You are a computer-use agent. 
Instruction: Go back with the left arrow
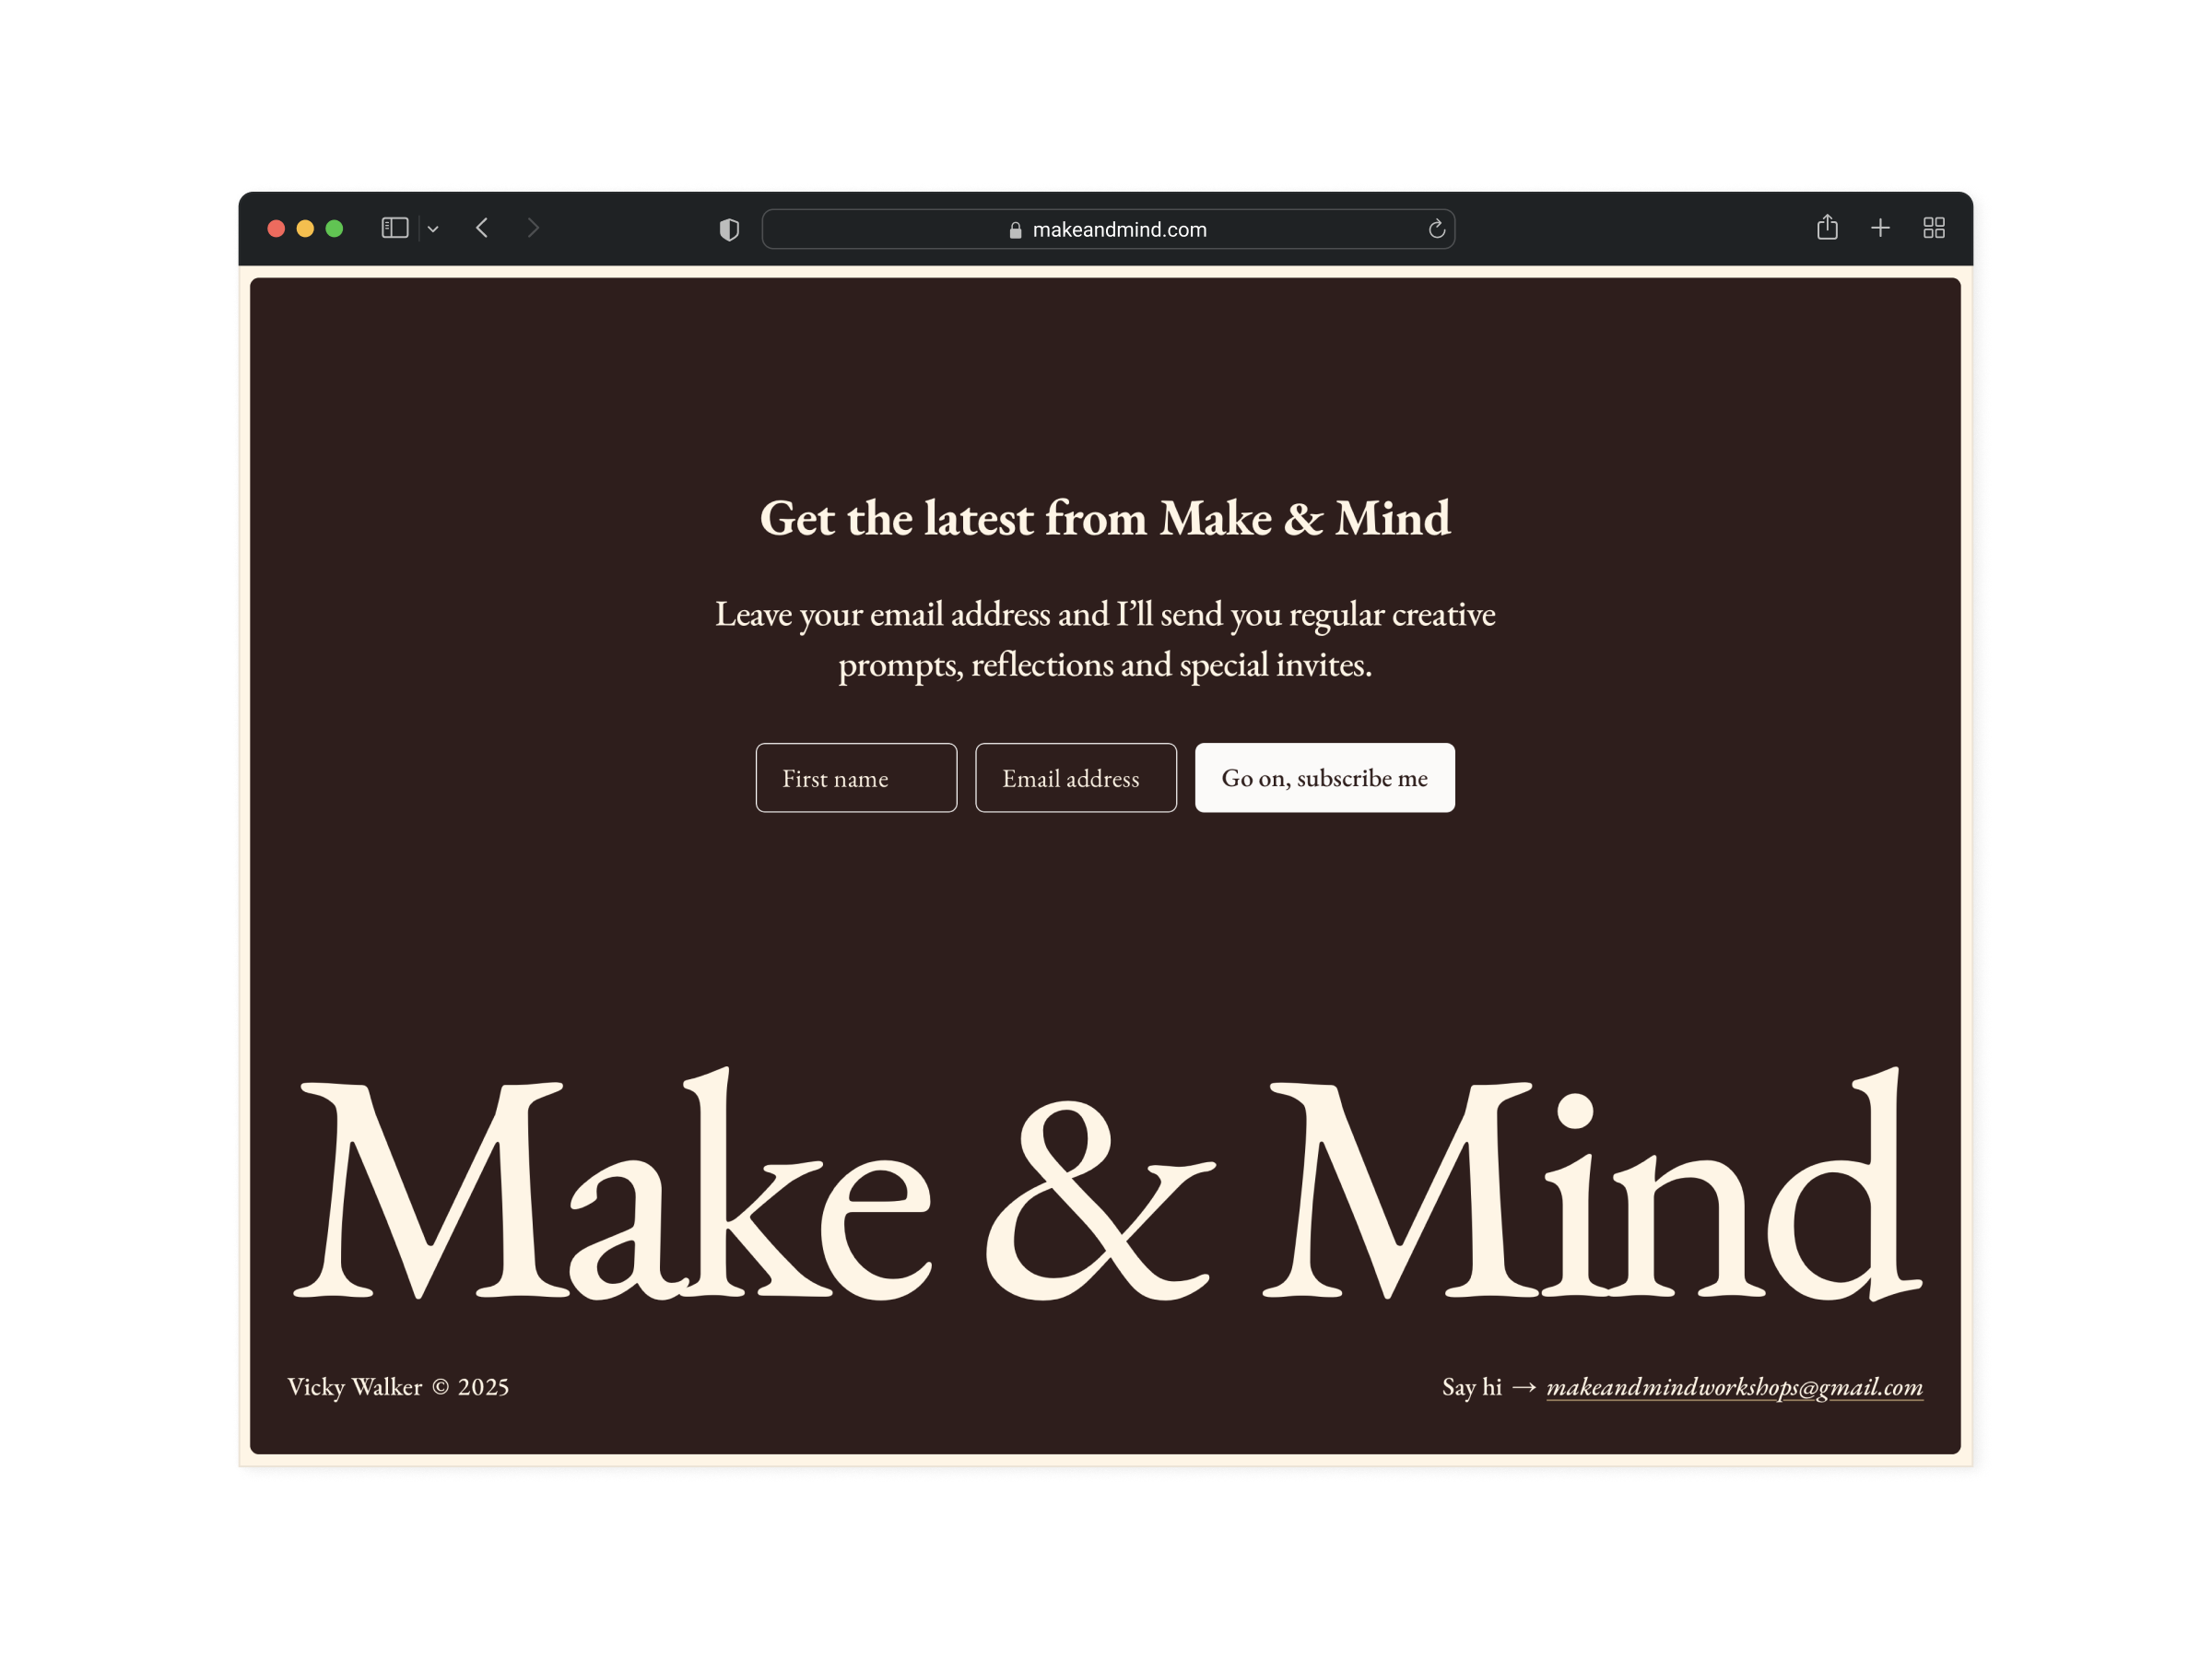coord(482,228)
